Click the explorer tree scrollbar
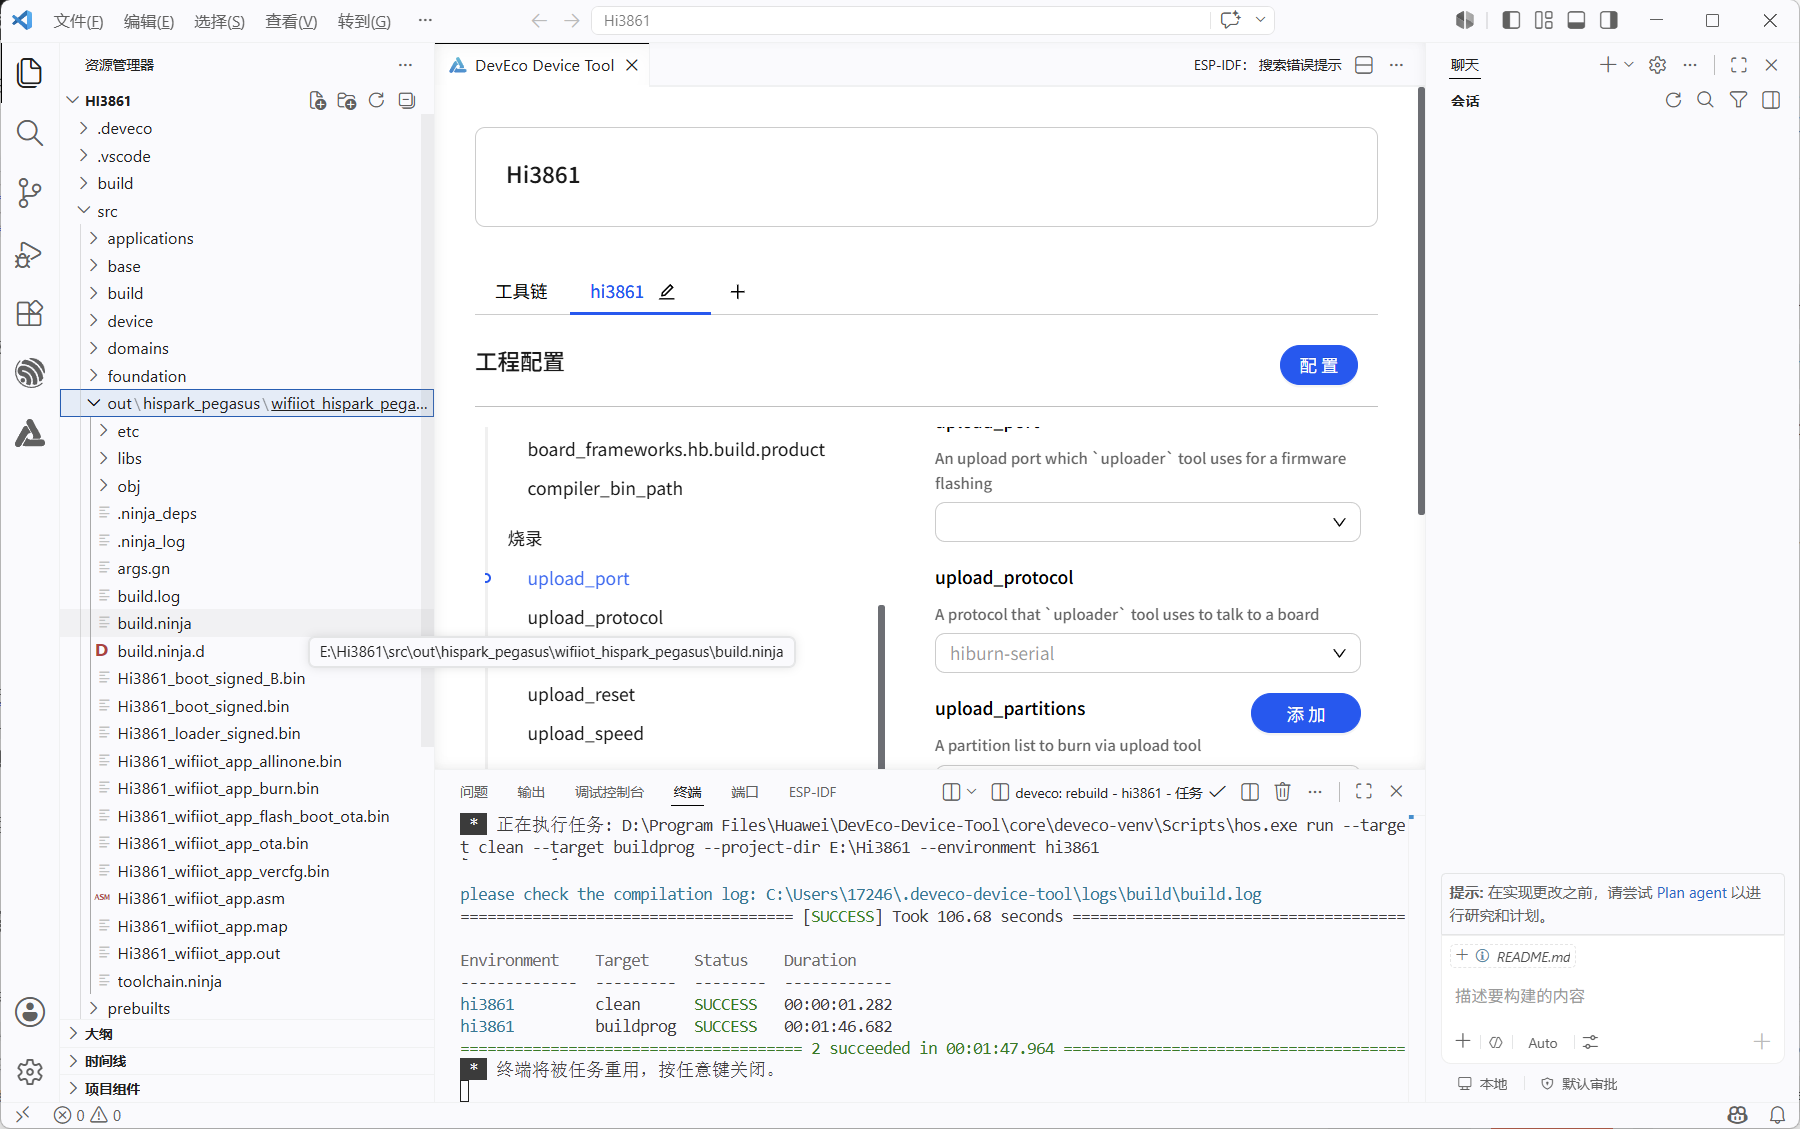Image resolution: width=1800 pixels, height=1129 pixels. [427, 430]
